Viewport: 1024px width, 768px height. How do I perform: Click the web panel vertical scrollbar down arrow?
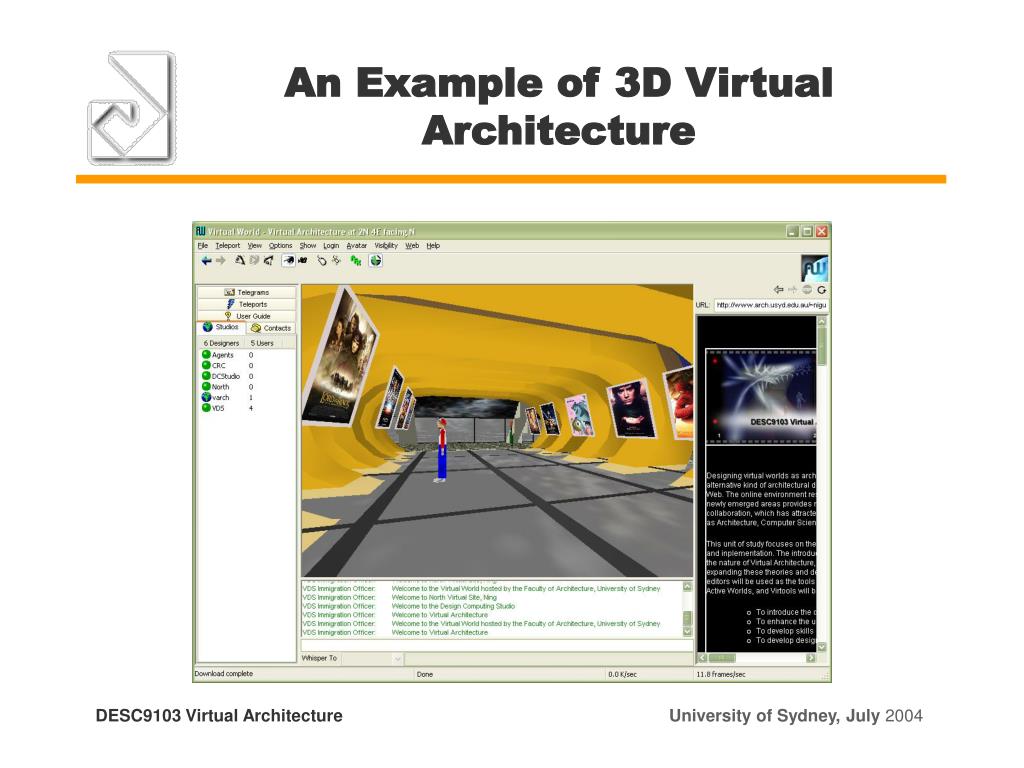coord(822,647)
